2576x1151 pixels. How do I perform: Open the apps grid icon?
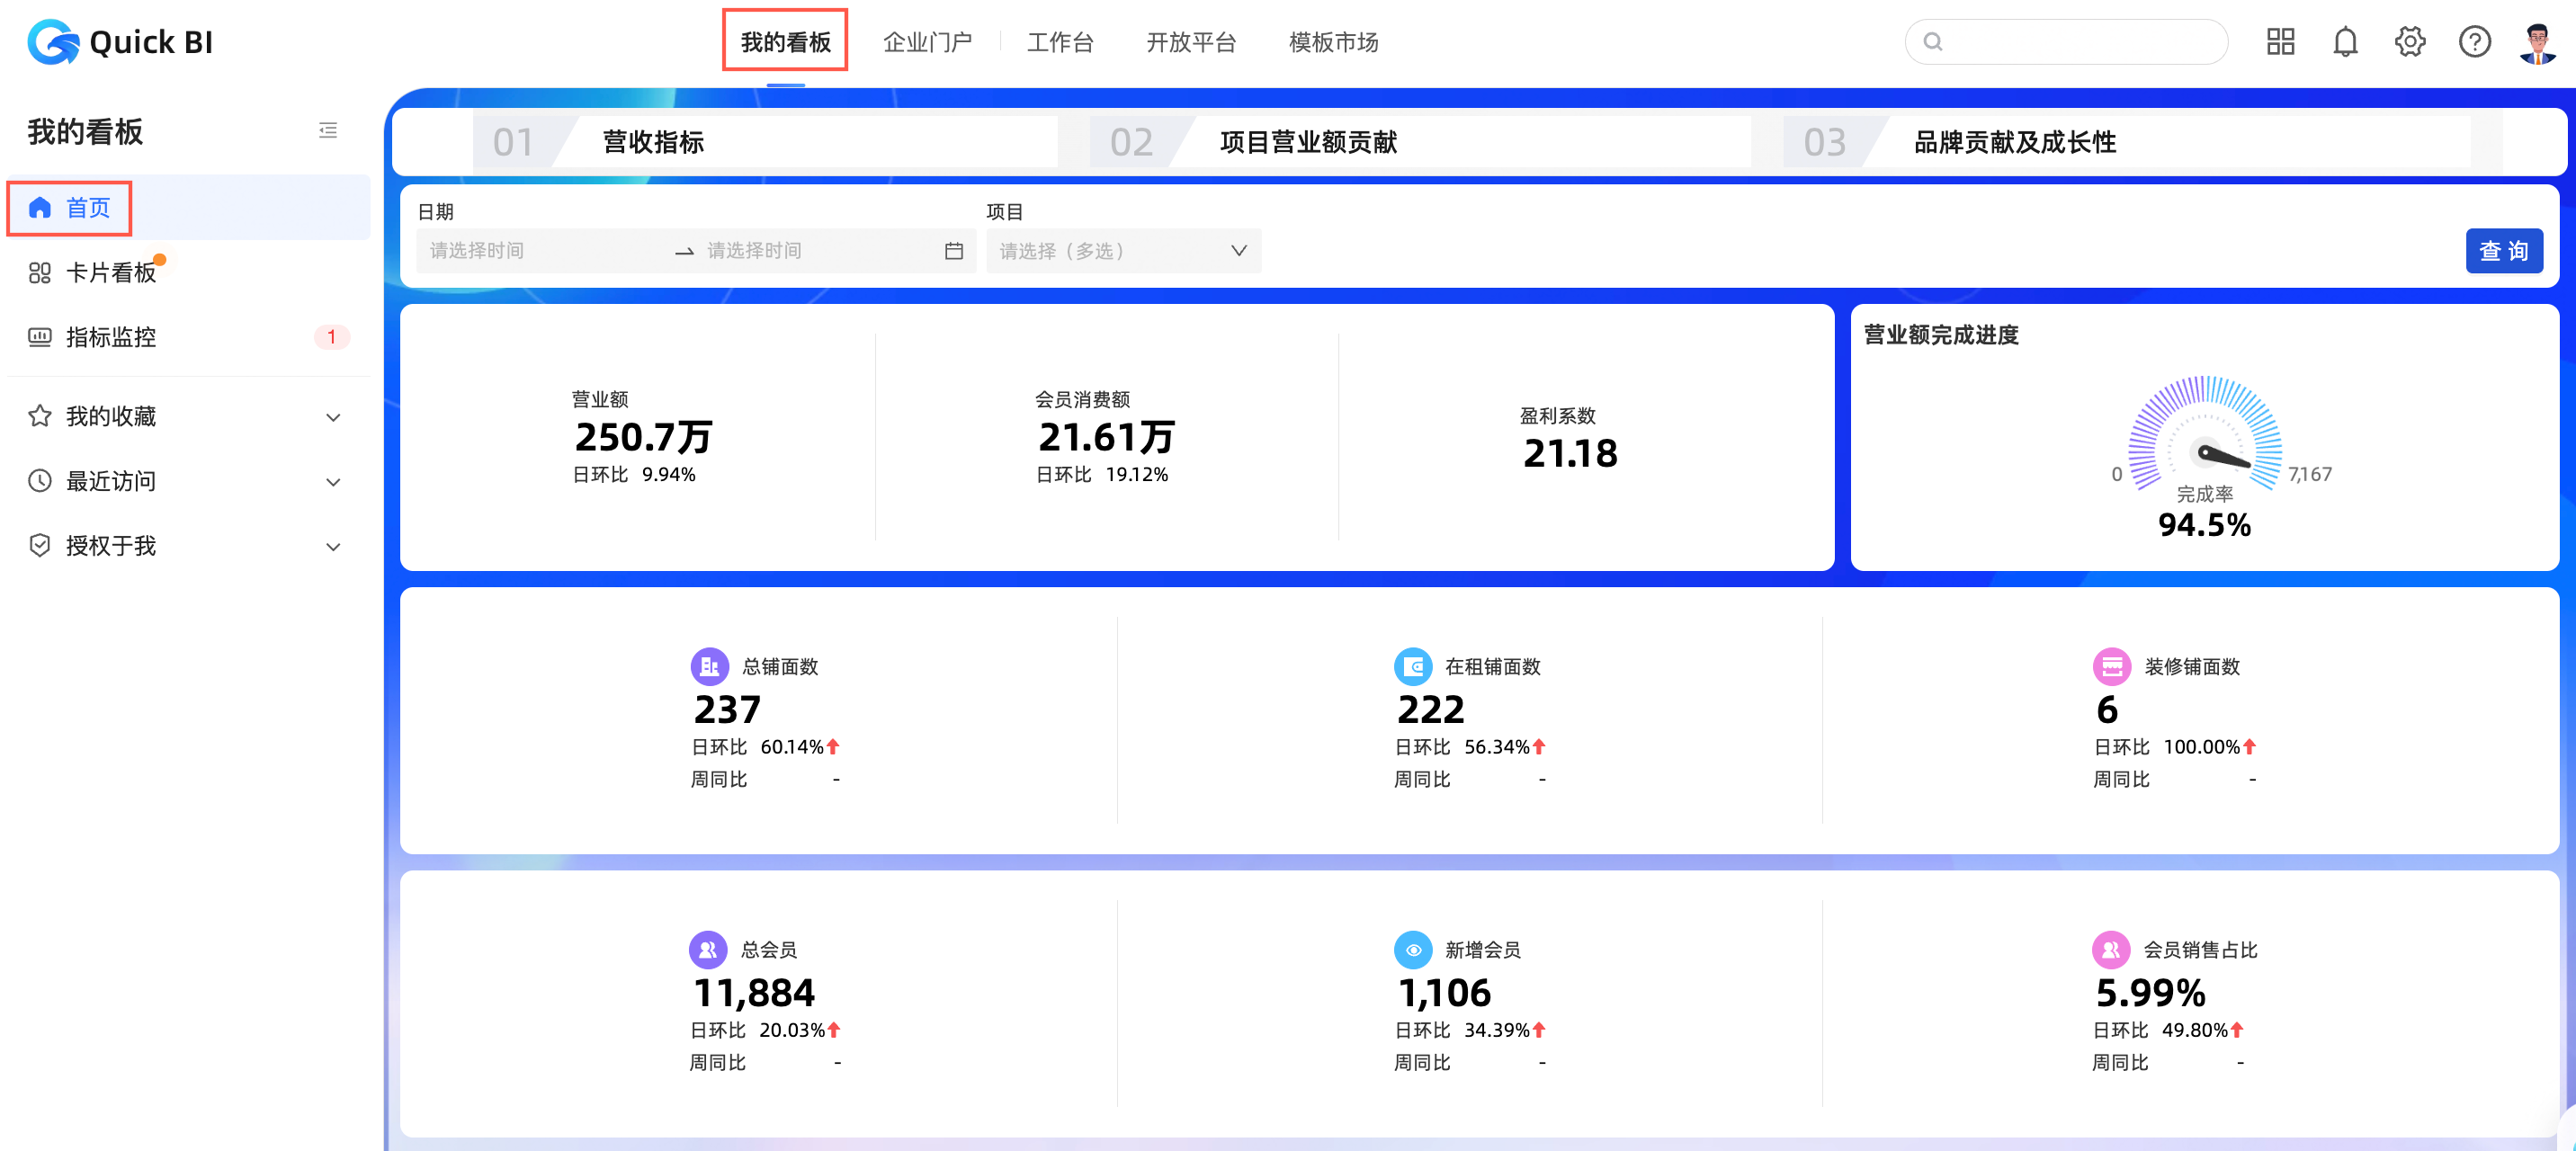[2280, 42]
